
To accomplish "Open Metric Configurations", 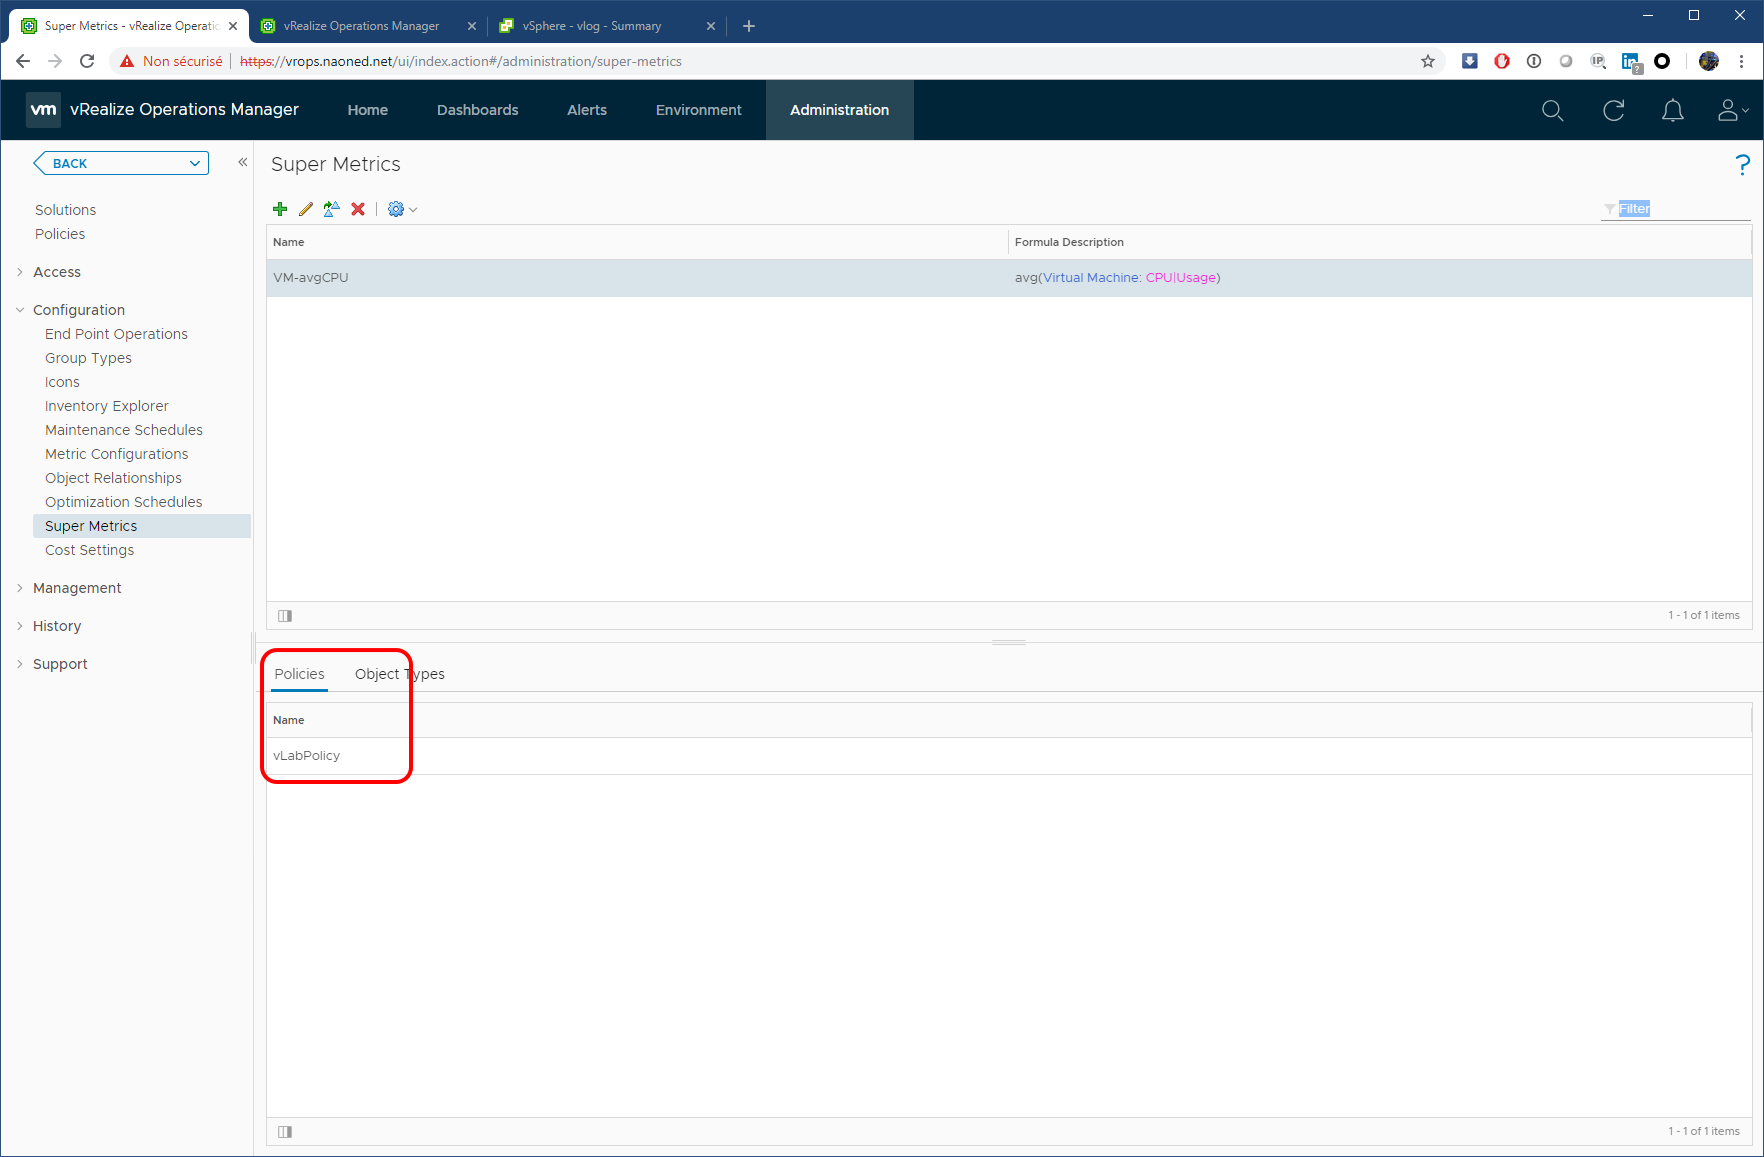I will tap(117, 454).
